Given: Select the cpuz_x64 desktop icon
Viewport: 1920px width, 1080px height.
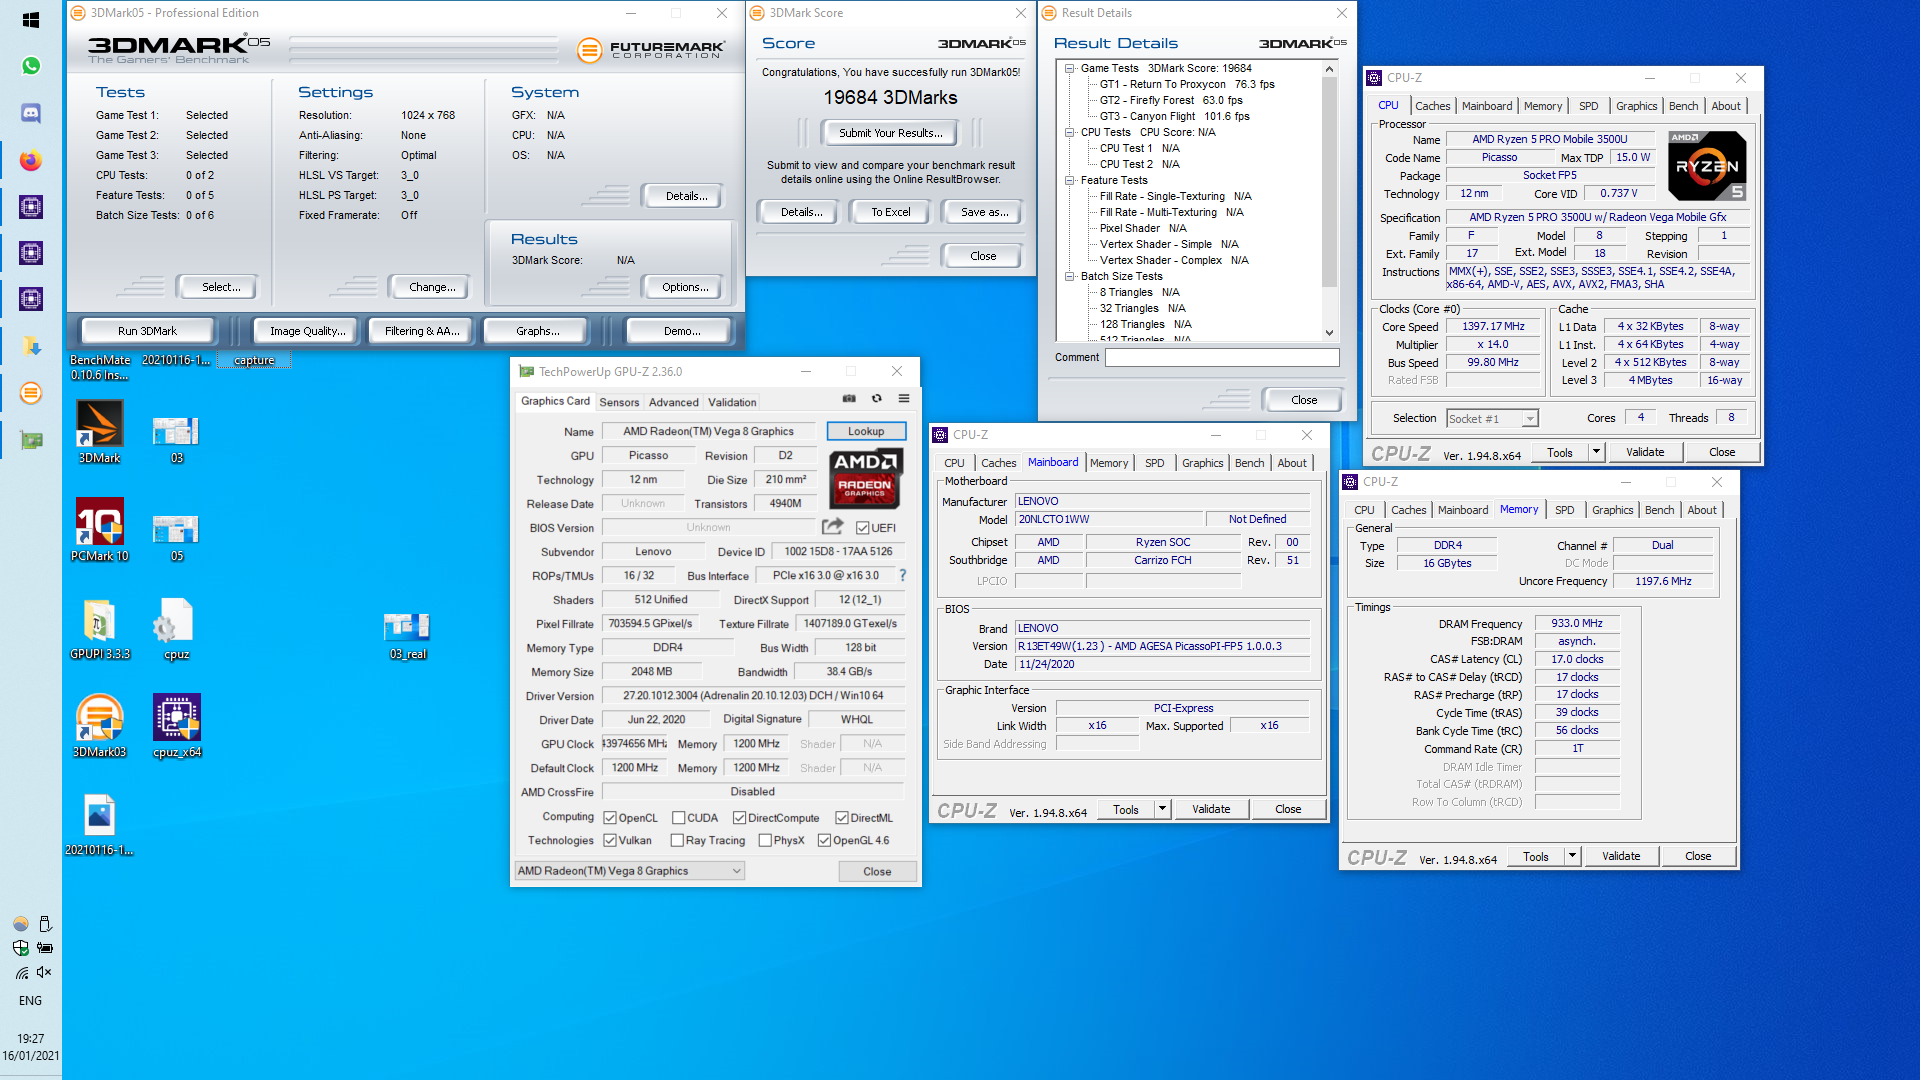Looking at the screenshot, I should 177,726.
